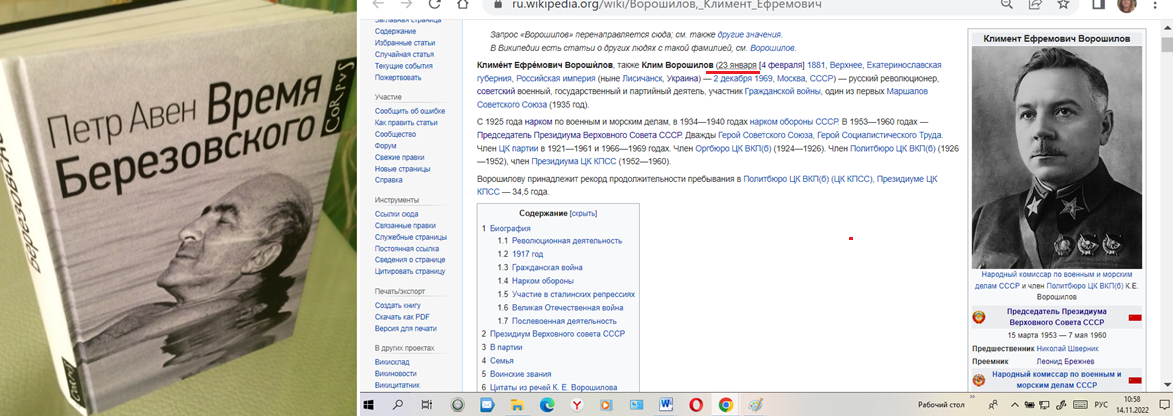Viewport: 1173px width, 416px height.
Task: Open Текущие события in the sidebar
Action: pyautogui.click(x=402, y=66)
